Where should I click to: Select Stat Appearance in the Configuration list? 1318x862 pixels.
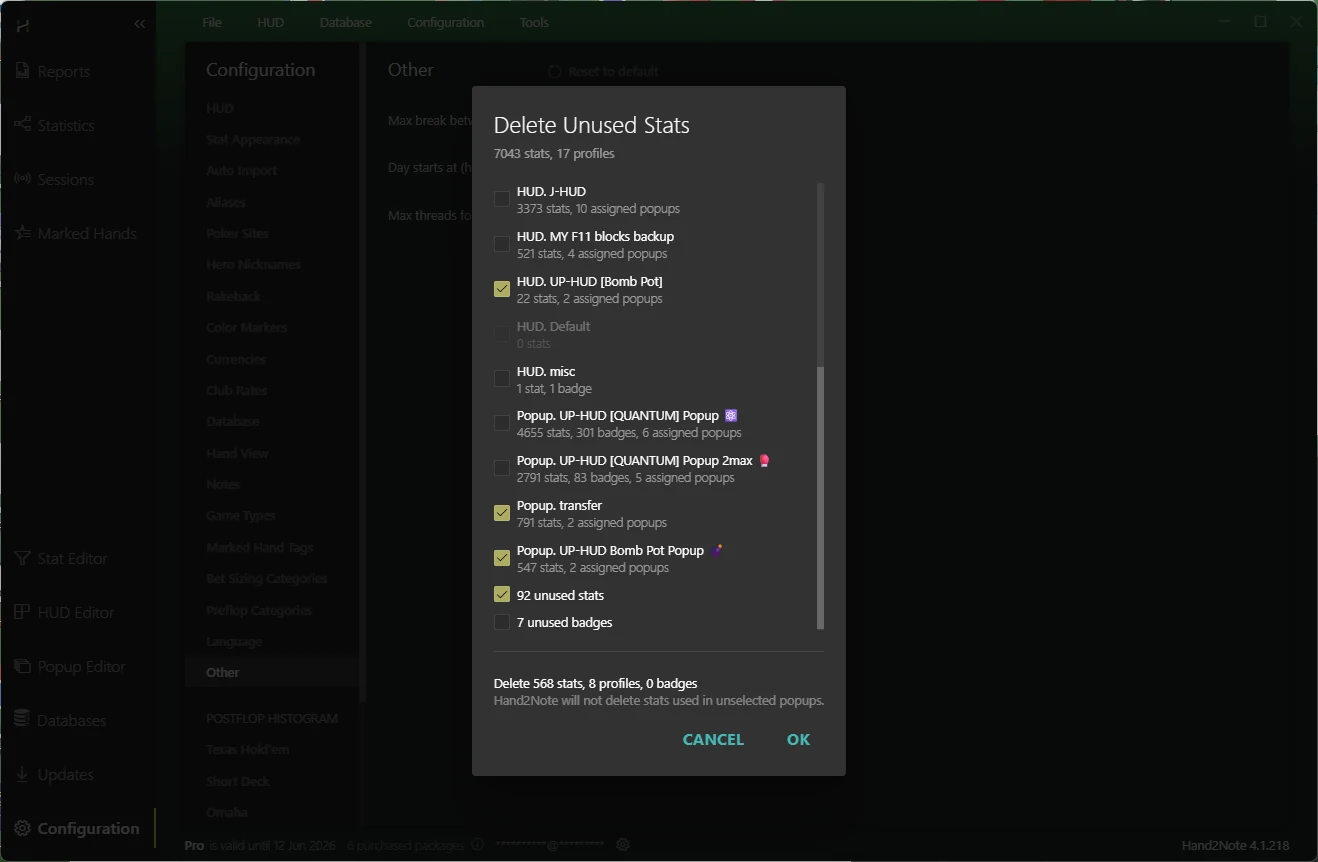(x=253, y=140)
